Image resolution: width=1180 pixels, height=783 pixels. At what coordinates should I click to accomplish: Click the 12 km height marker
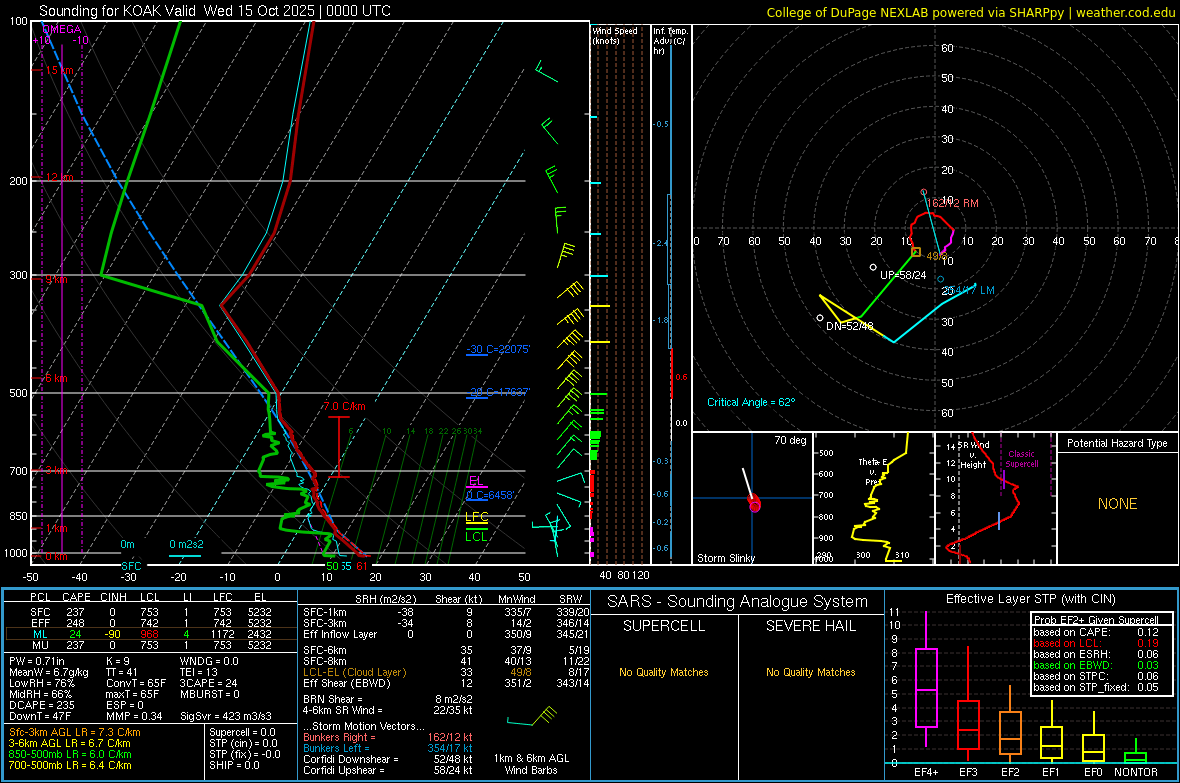click(59, 177)
